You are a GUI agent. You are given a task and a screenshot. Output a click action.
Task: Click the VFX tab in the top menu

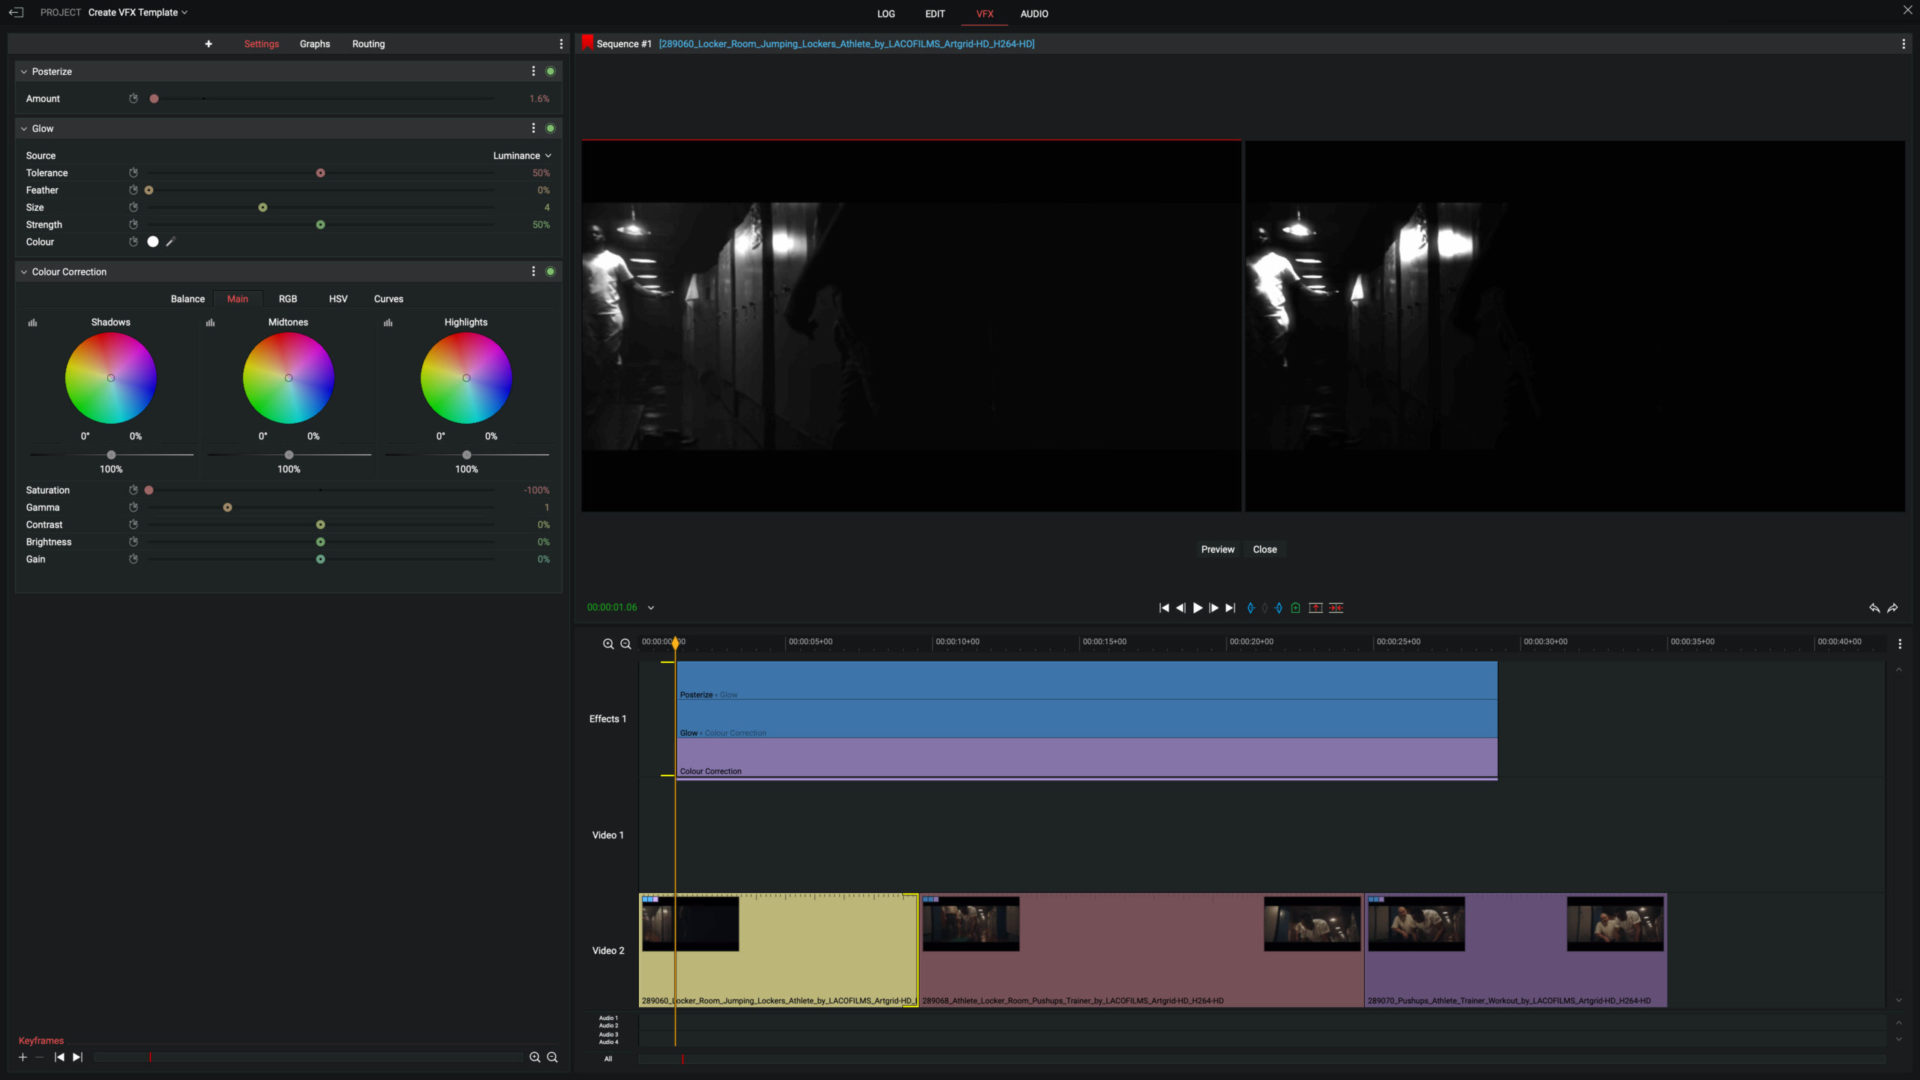point(985,13)
